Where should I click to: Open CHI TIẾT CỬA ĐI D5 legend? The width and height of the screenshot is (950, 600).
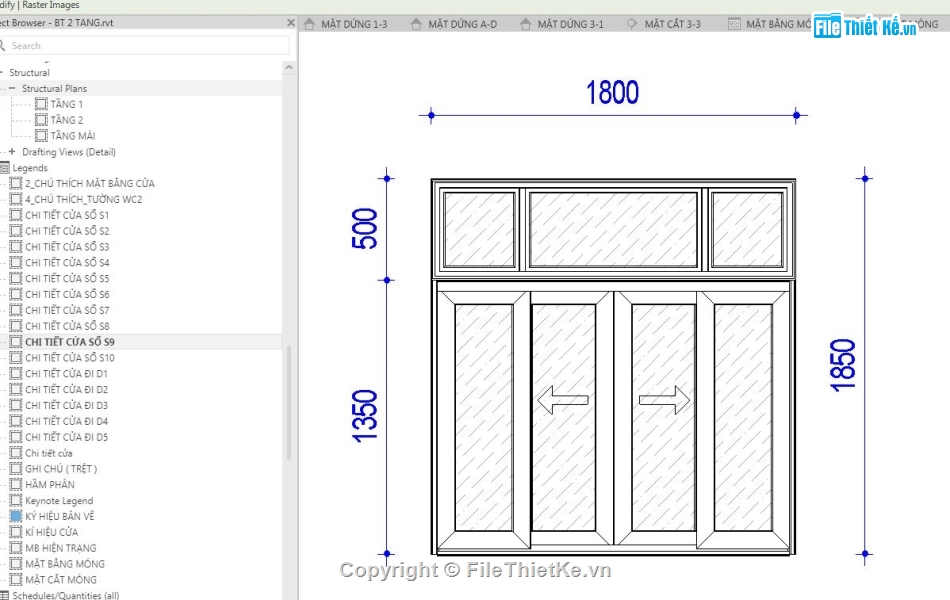pos(67,437)
